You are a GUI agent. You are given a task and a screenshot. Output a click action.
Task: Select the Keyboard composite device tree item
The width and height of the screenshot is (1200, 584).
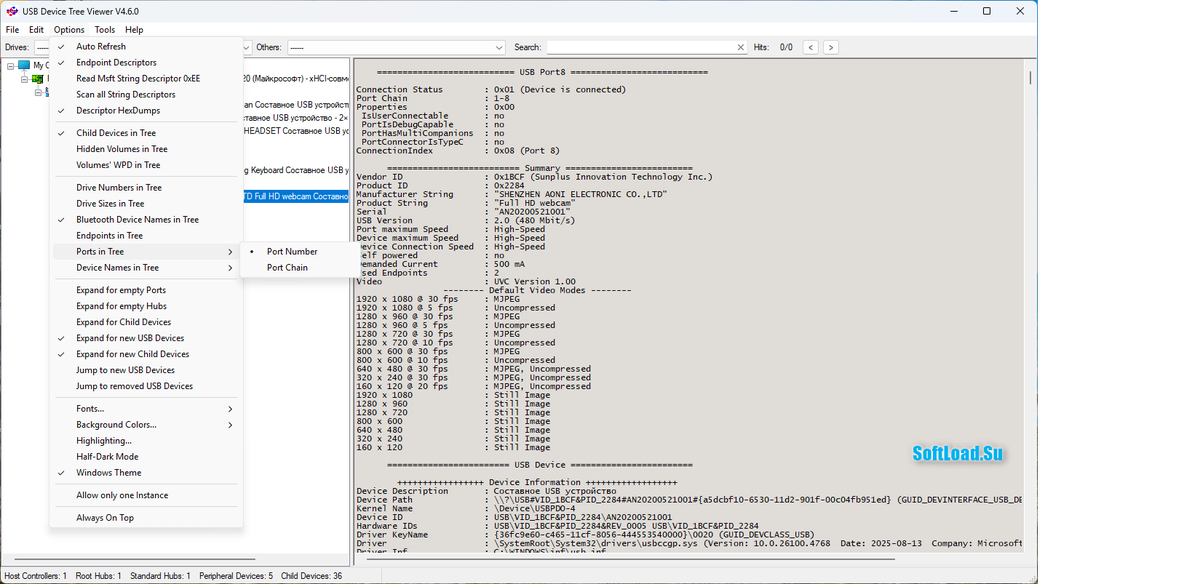coord(296,170)
